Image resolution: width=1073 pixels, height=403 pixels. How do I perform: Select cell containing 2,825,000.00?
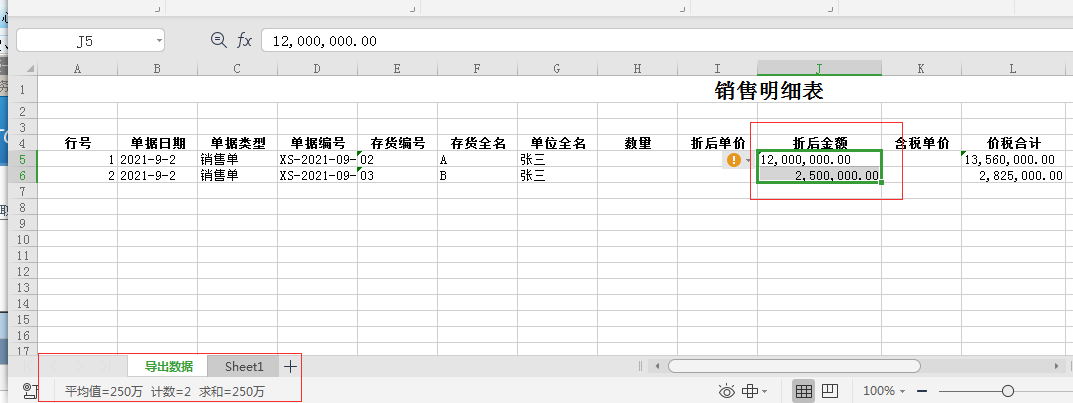tap(1013, 176)
